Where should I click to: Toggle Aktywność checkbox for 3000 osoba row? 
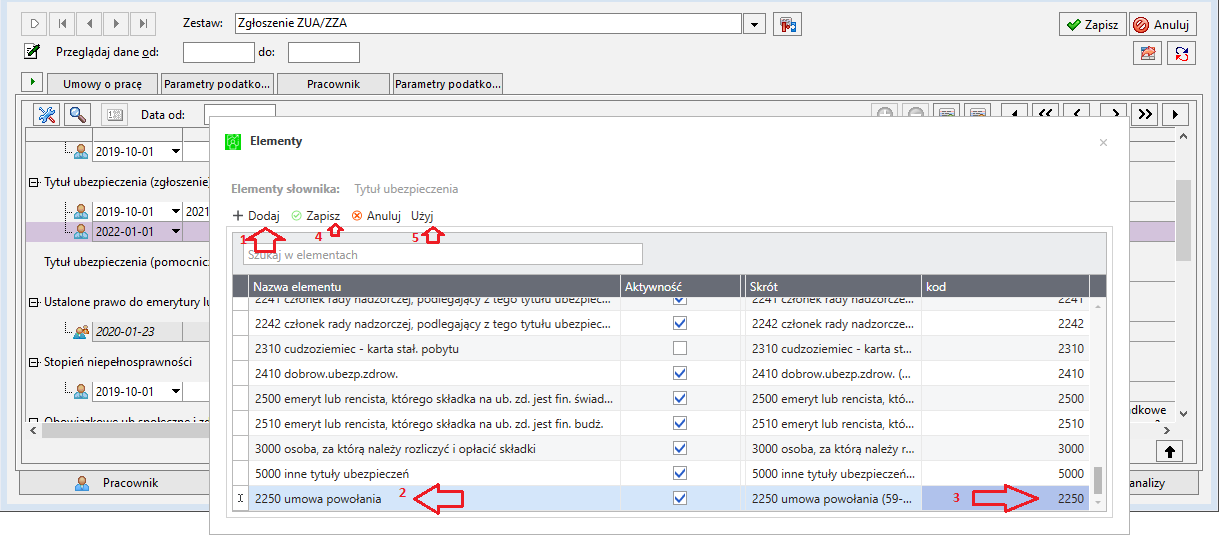[x=681, y=449]
